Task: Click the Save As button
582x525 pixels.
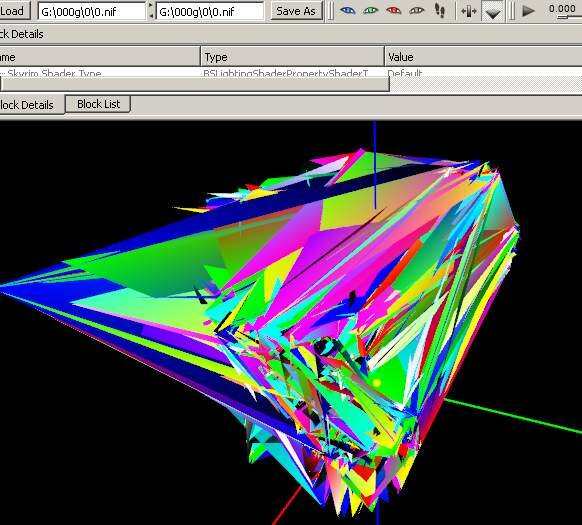Action: click(296, 11)
